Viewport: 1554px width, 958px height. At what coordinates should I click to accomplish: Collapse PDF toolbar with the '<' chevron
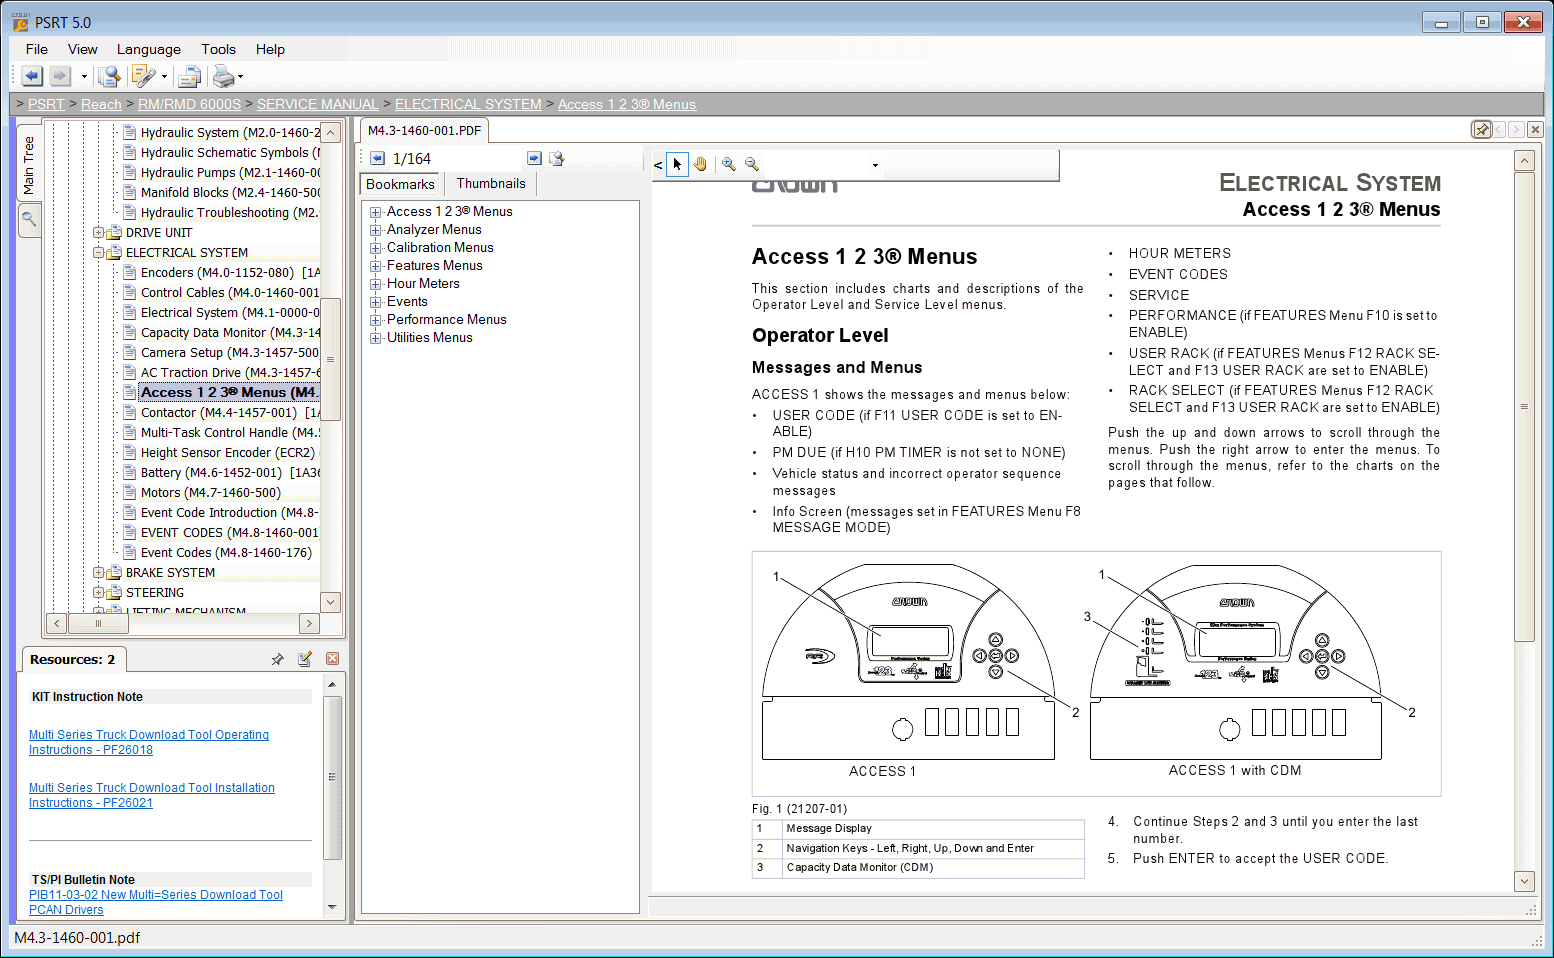click(658, 165)
